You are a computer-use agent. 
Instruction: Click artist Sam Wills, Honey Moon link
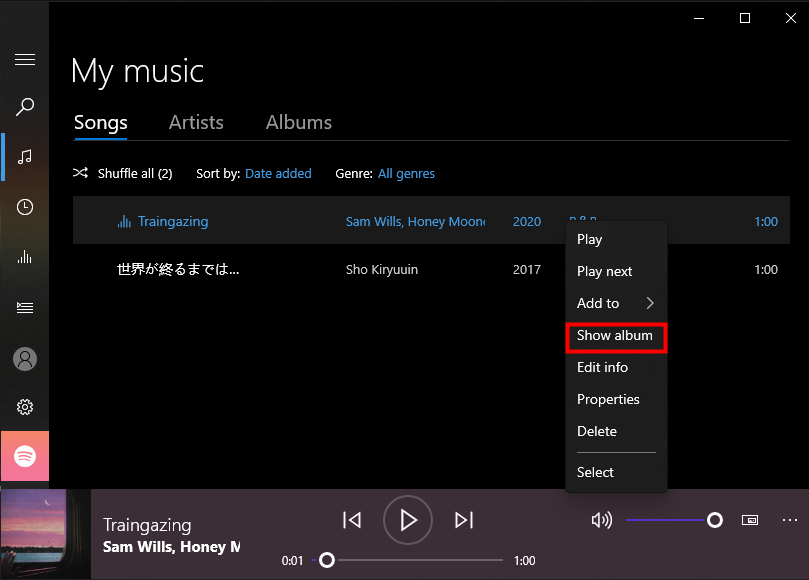[415, 221]
